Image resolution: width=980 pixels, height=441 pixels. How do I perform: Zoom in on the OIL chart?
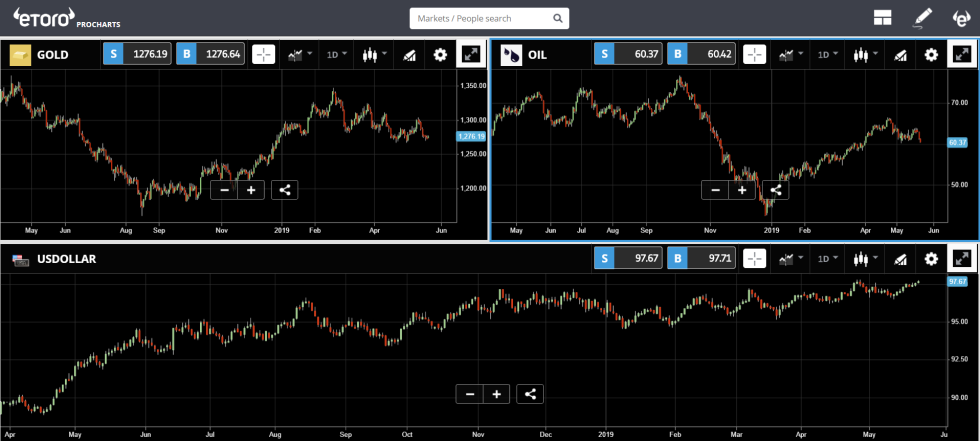coord(742,190)
